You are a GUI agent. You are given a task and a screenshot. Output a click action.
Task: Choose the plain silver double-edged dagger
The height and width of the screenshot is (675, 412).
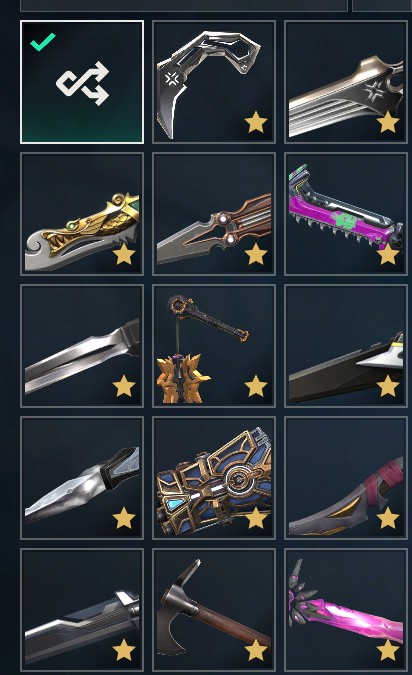(82, 346)
